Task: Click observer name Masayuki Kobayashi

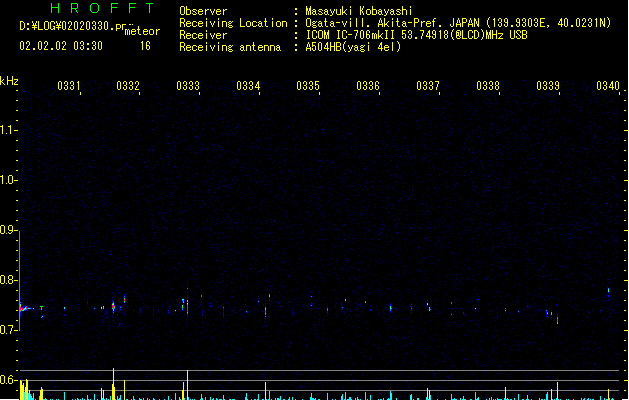Action: point(359,11)
